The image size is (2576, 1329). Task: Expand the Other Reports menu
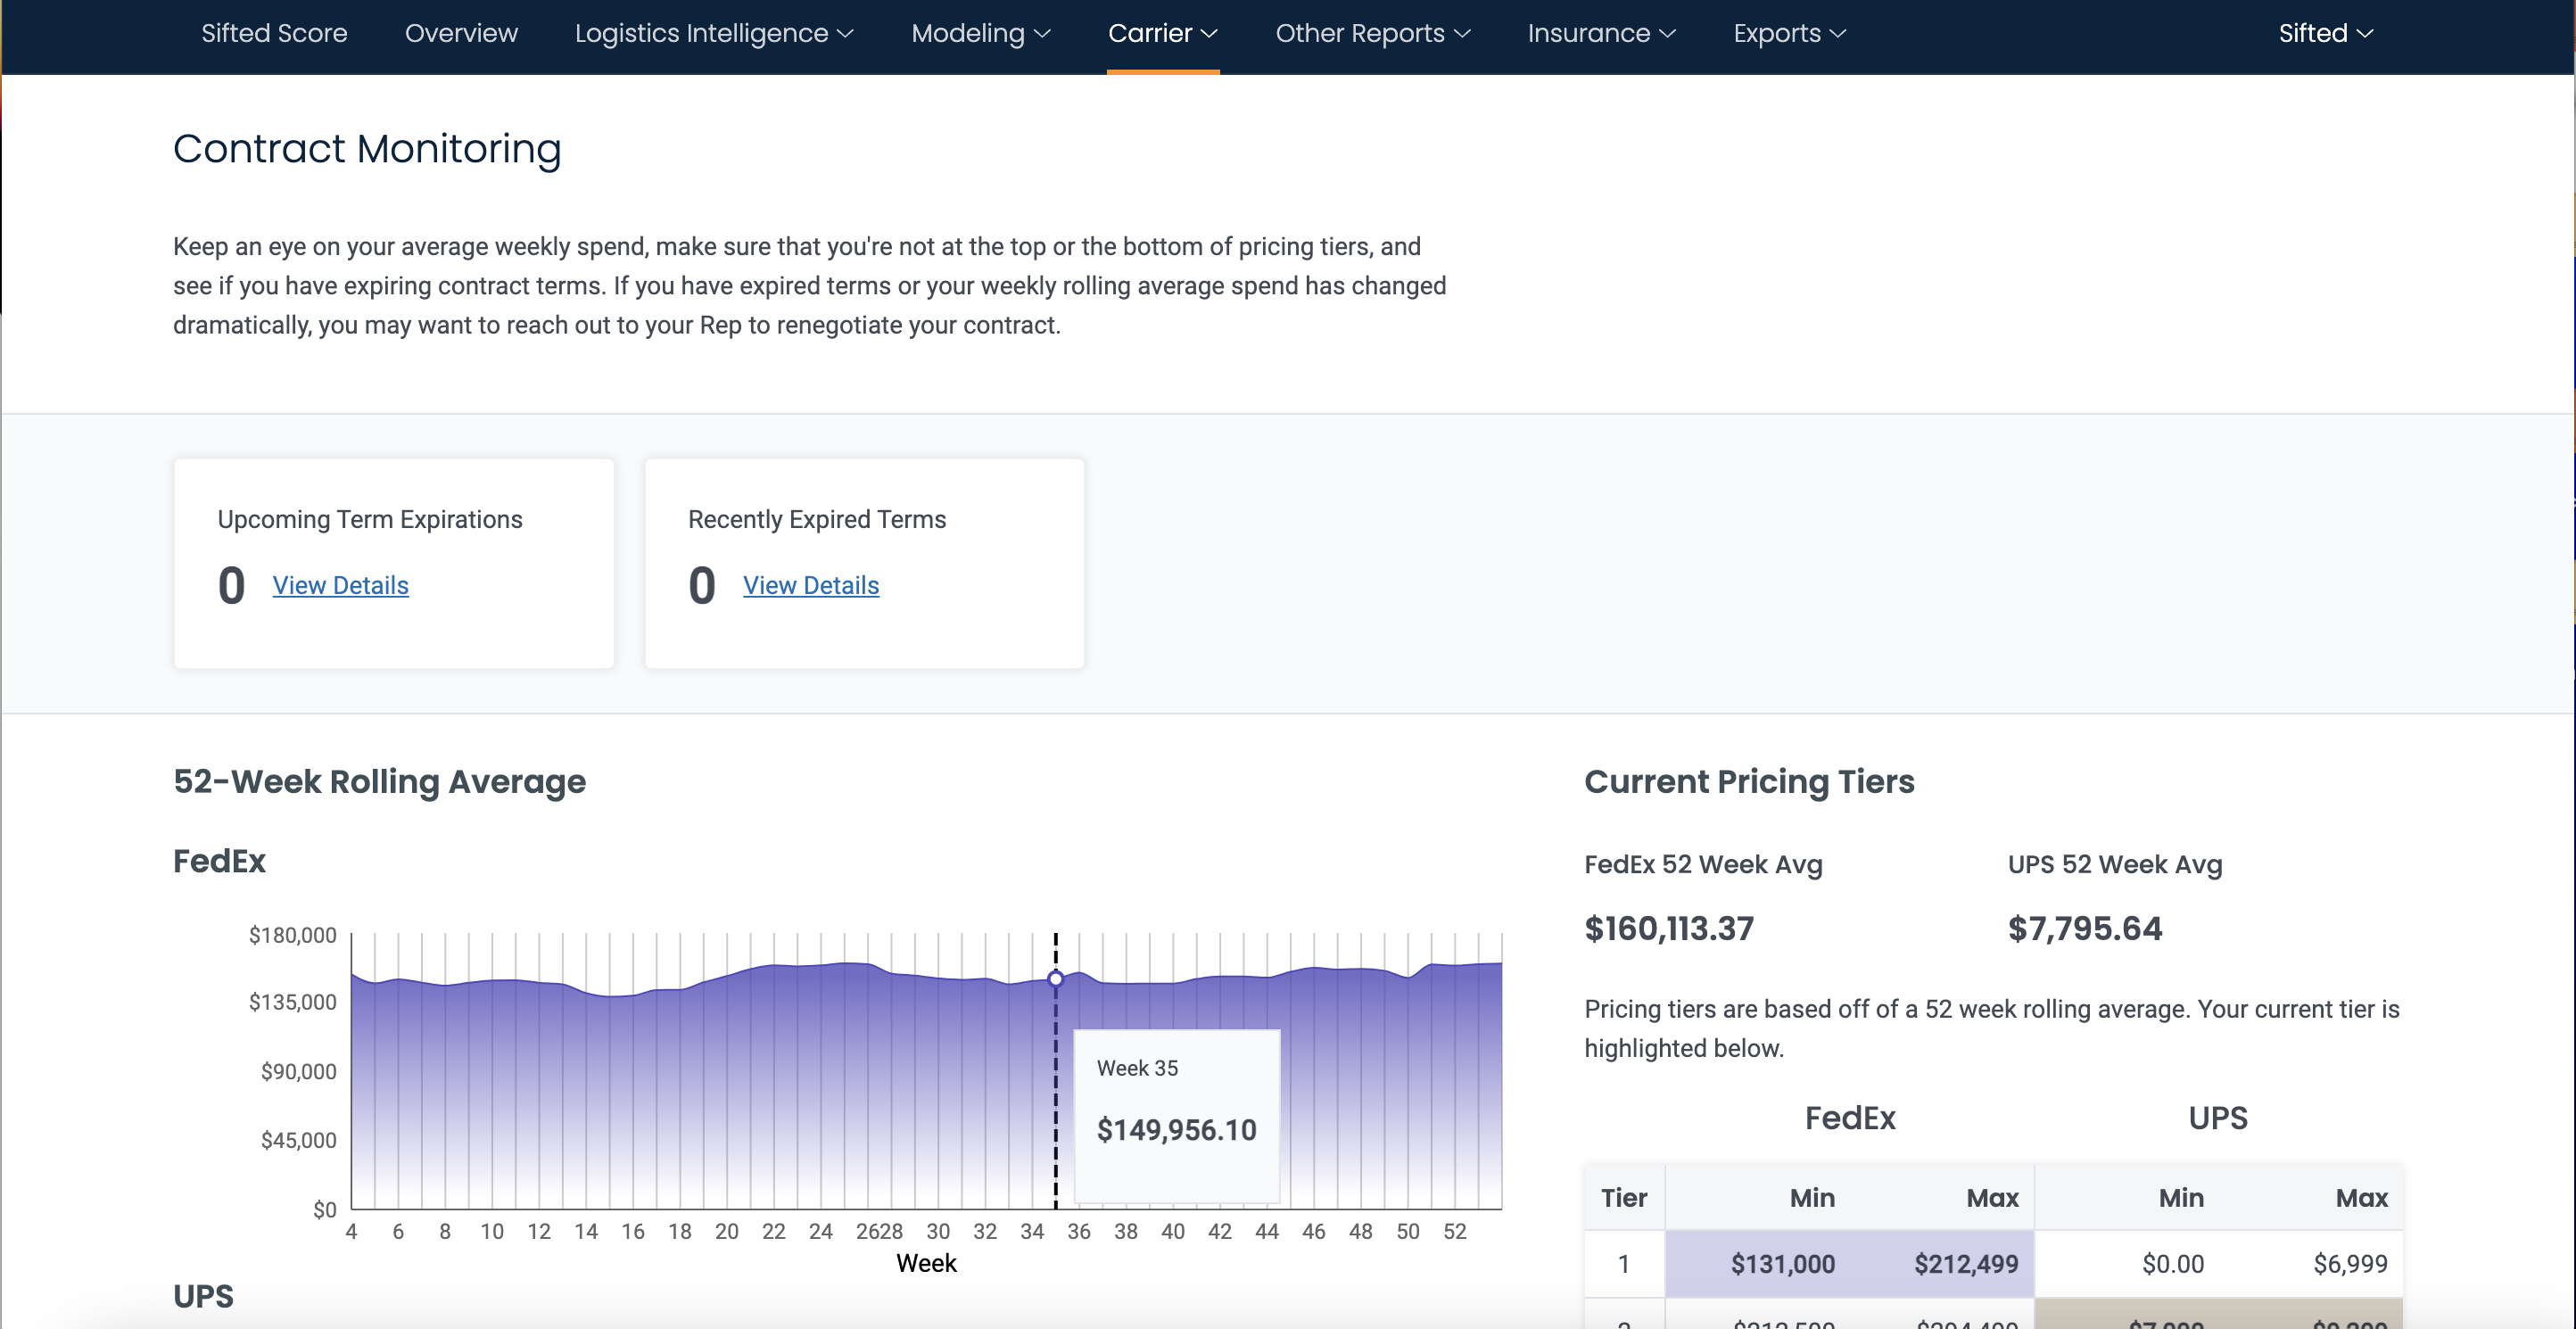(1371, 33)
